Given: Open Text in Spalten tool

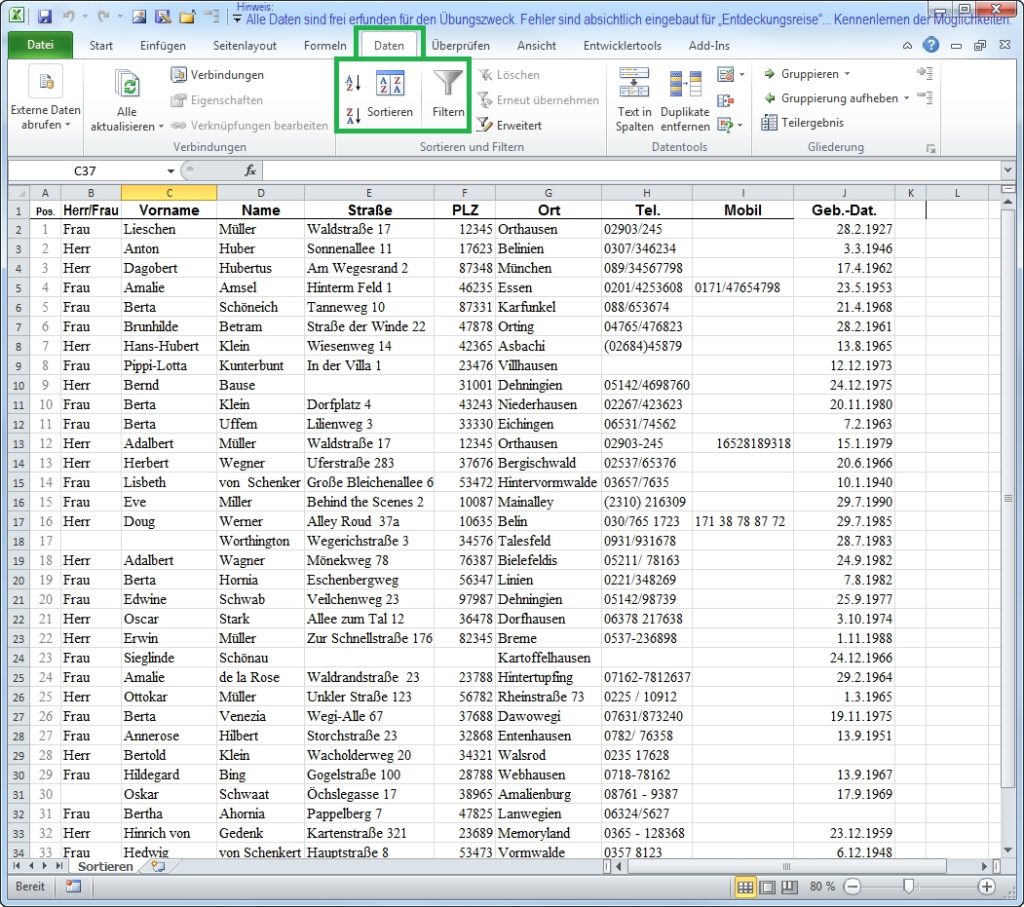Looking at the screenshot, I should coord(634,95).
